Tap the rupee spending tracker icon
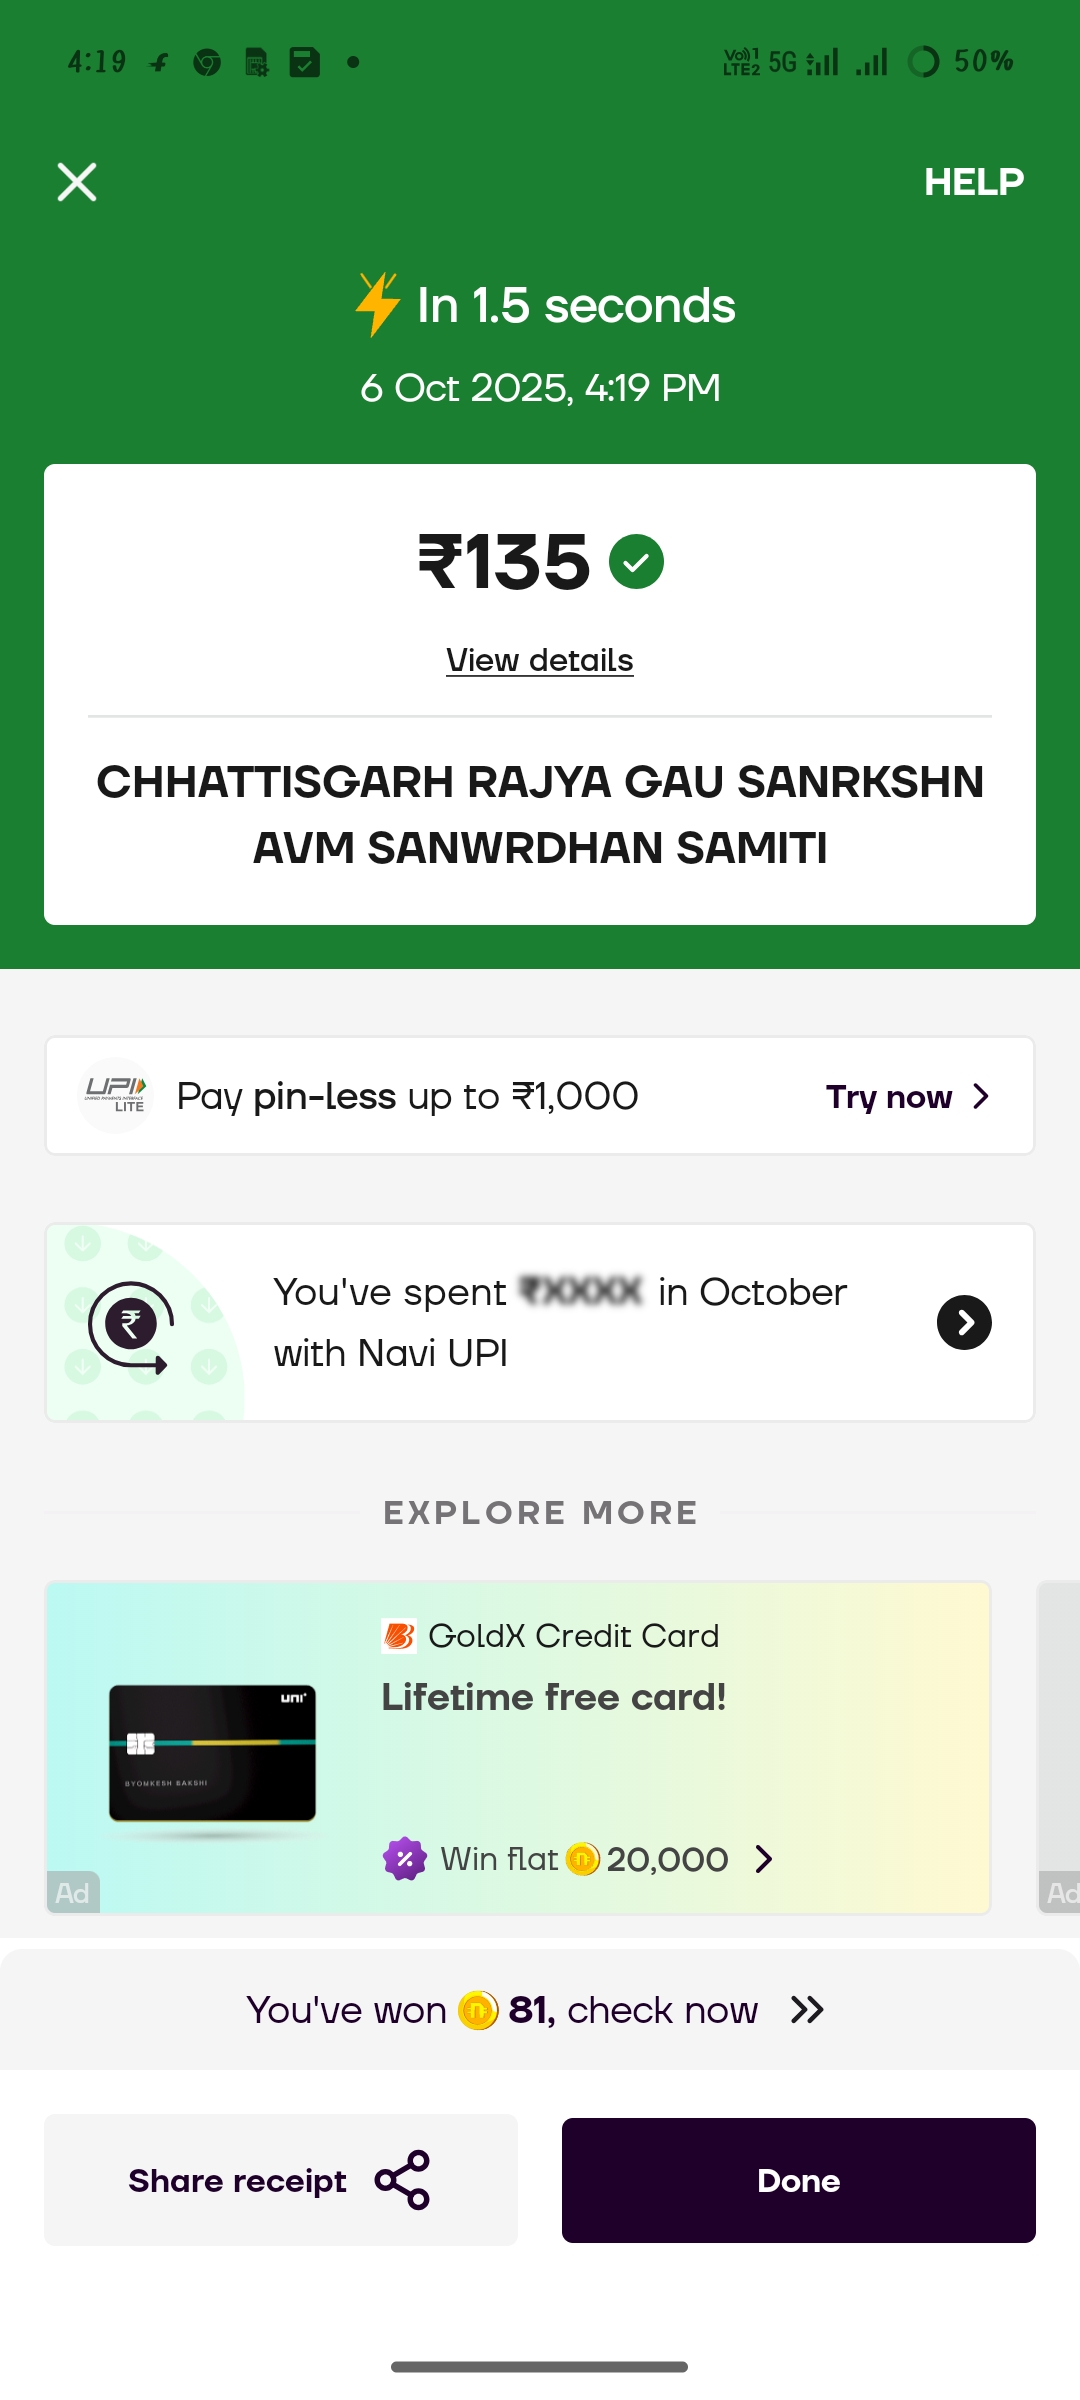This screenshot has height=2400, width=1080. (131, 1325)
